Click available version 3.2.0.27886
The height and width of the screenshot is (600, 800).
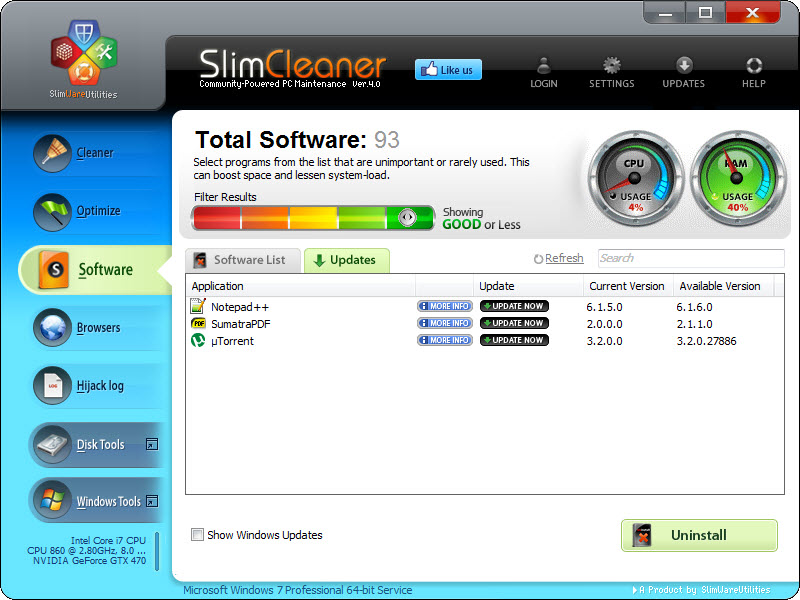(x=707, y=341)
